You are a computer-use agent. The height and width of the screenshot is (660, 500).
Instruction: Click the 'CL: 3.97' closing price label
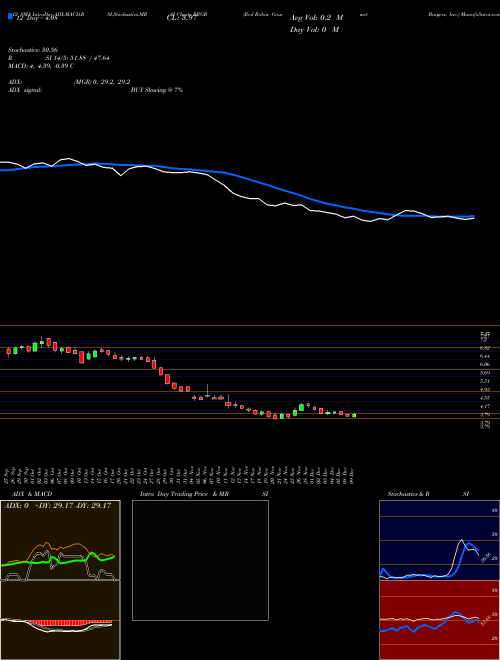182,18
